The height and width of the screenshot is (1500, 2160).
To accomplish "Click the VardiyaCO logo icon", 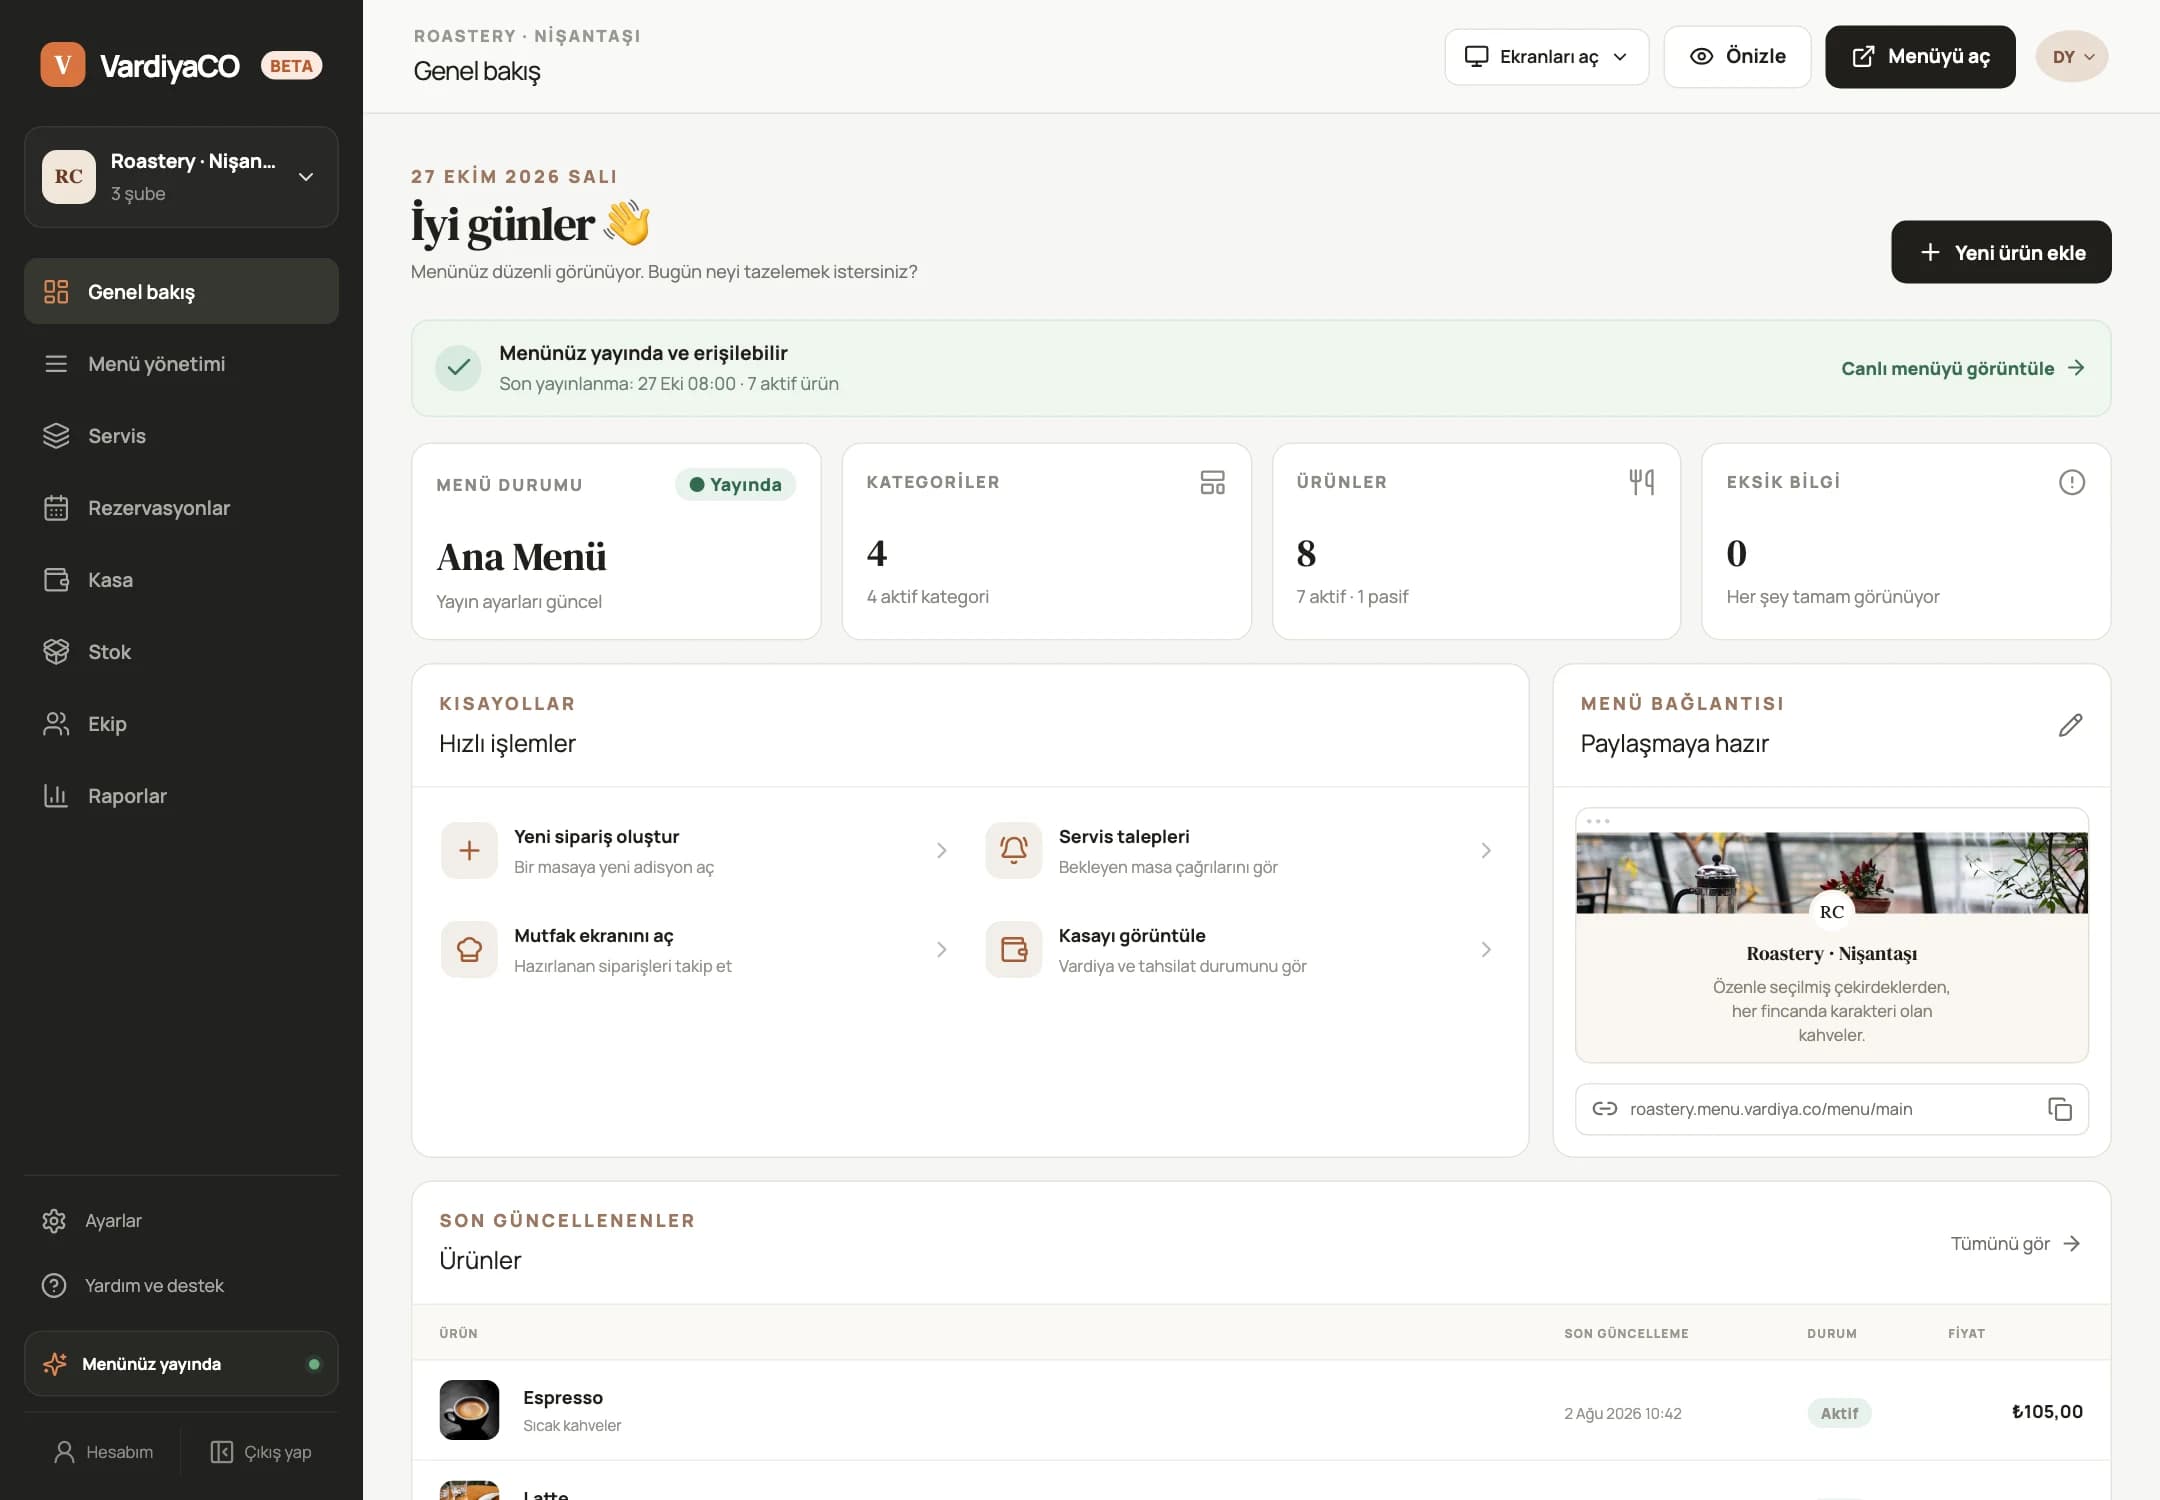I will pyautogui.click(x=63, y=65).
